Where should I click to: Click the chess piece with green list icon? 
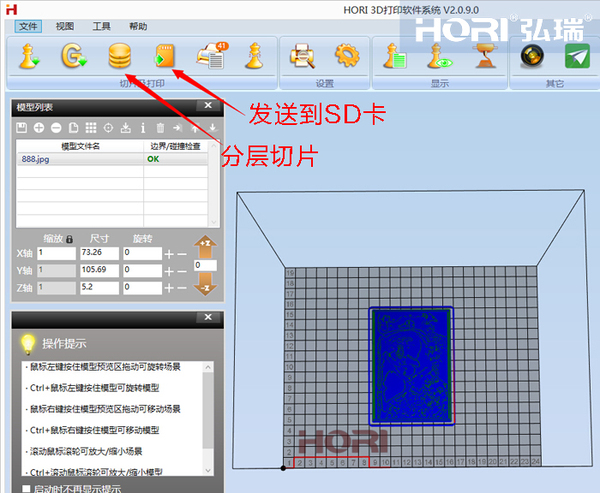[x=395, y=56]
